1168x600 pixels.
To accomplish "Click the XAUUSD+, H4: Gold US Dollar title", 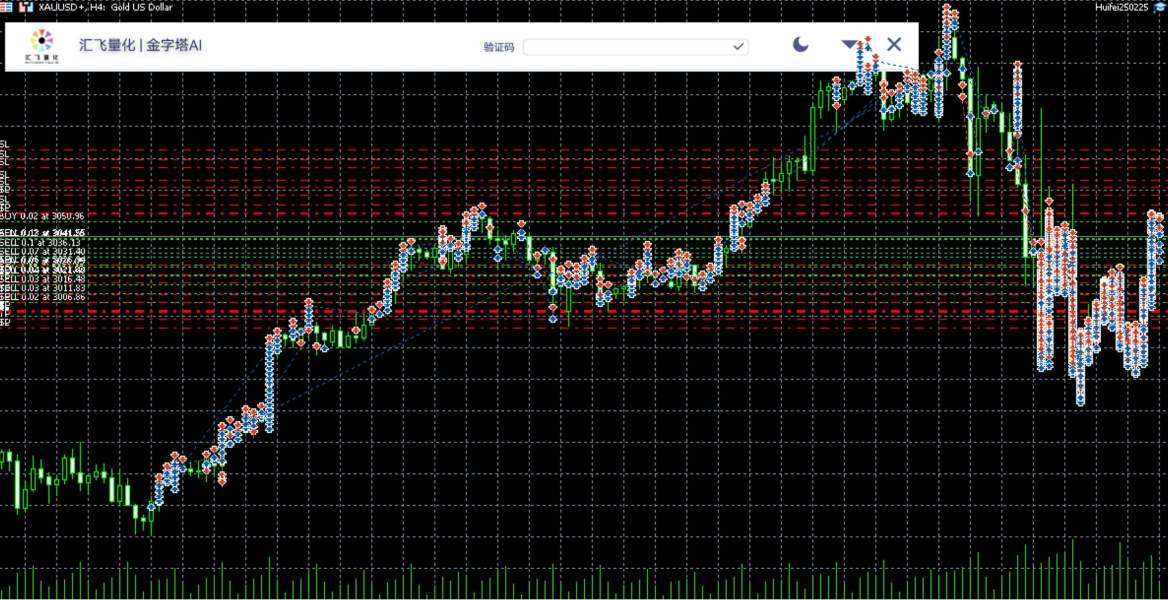I will pos(105,7).
